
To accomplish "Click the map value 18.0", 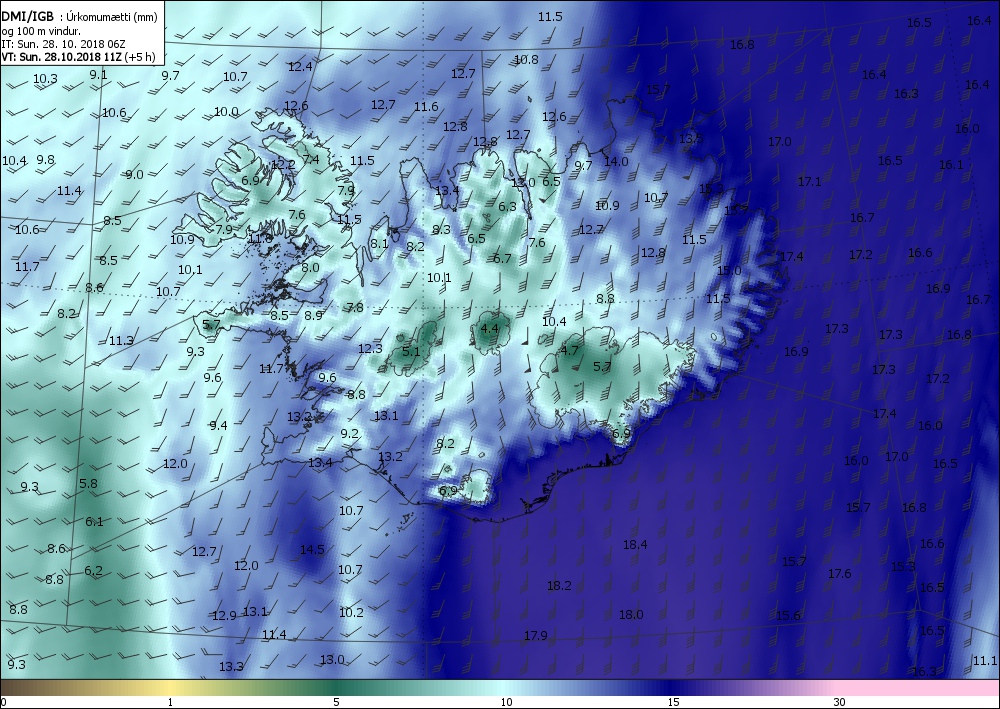I will click(631, 615).
